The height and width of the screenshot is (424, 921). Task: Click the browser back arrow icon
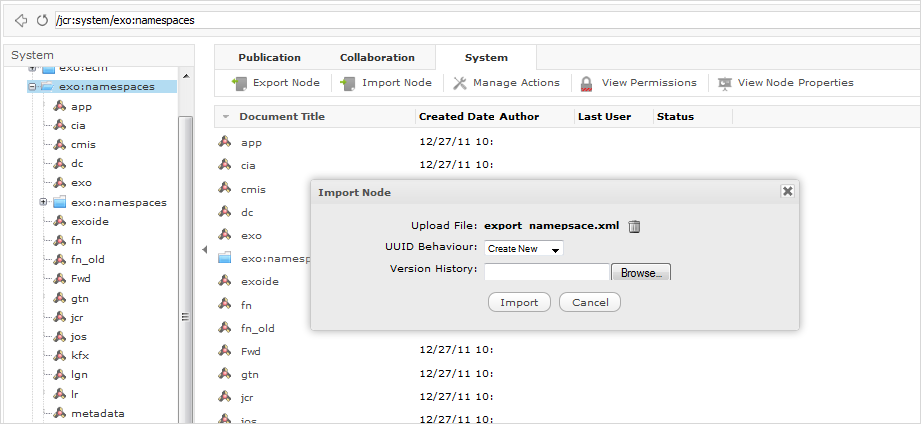[x=21, y=20]
